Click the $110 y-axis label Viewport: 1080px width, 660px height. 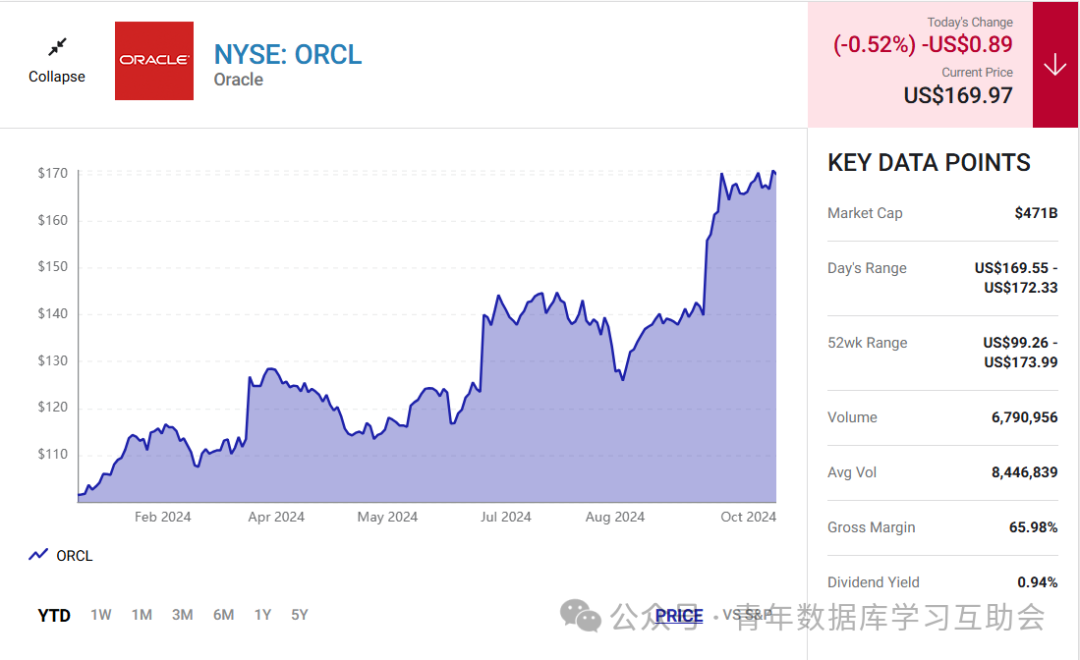point(52,455)
